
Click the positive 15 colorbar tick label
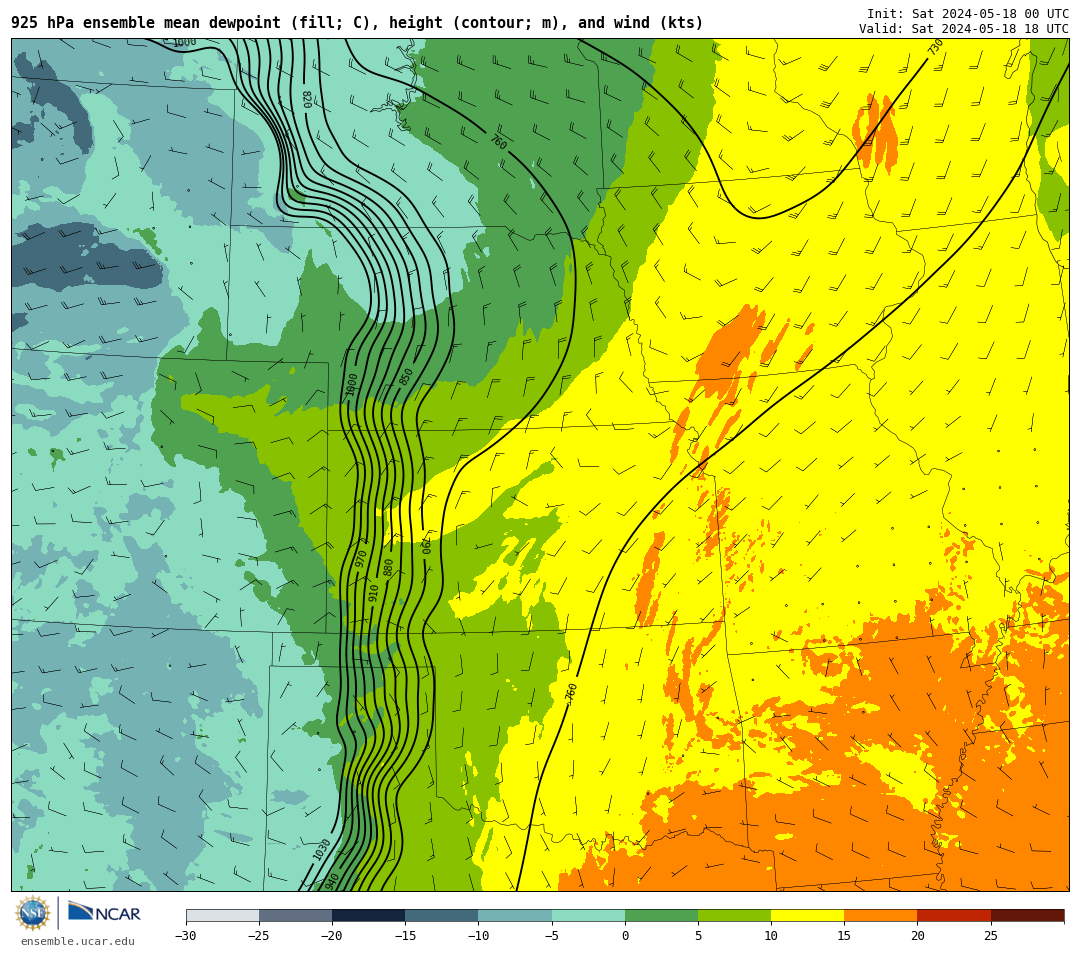(x=844, y=935)
